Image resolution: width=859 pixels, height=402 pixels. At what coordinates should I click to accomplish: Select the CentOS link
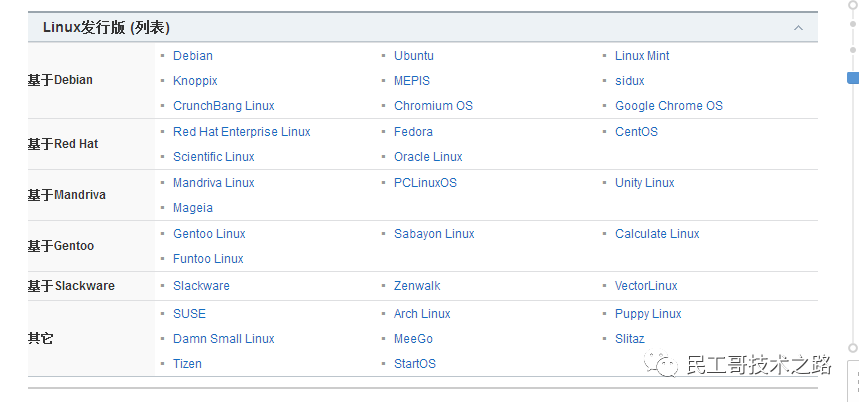[636, 132]
